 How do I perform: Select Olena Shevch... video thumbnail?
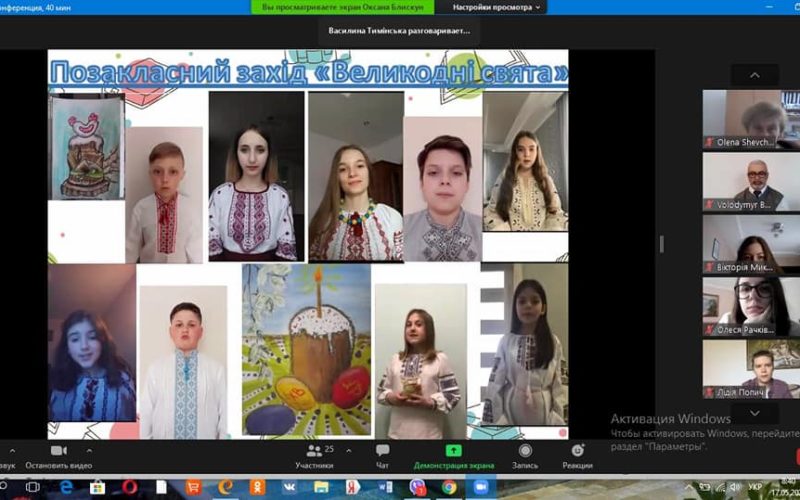750,119
